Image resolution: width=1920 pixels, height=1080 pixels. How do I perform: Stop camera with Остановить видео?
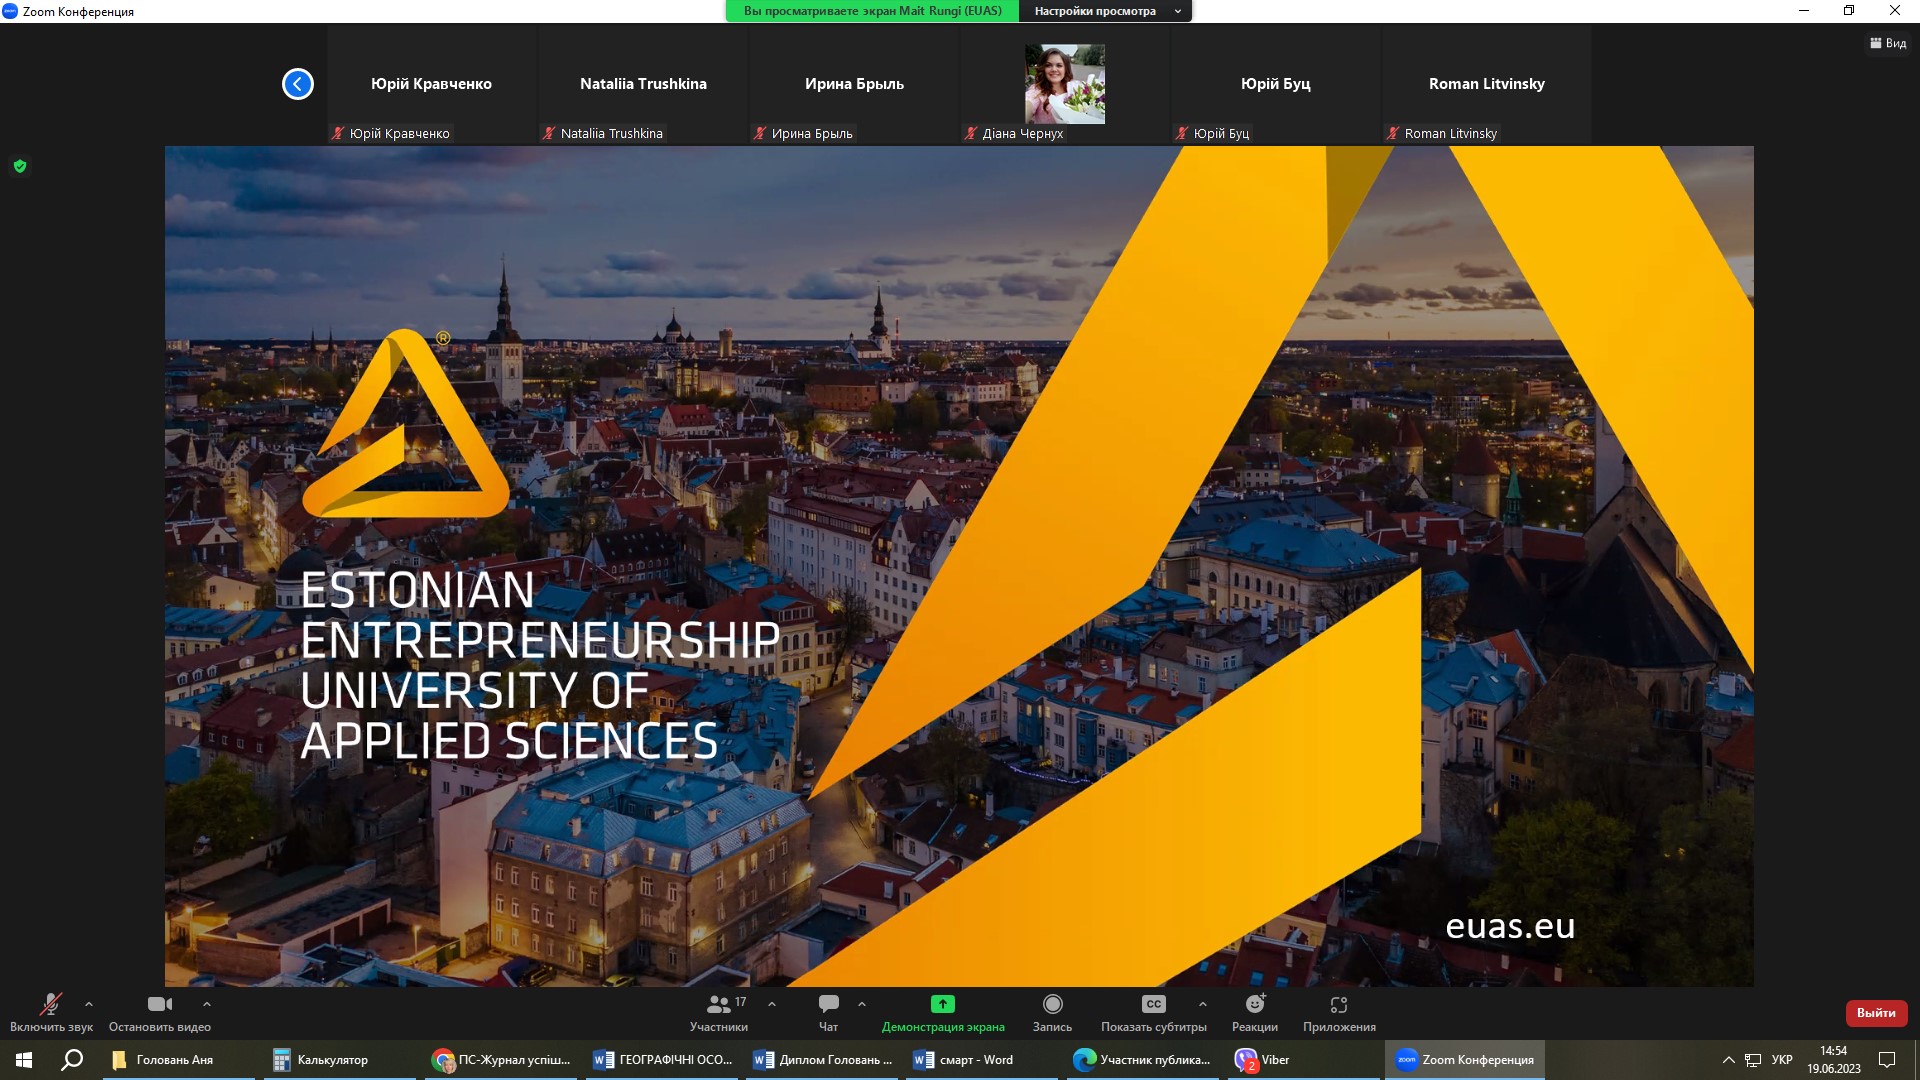[x=160, y=1013]
